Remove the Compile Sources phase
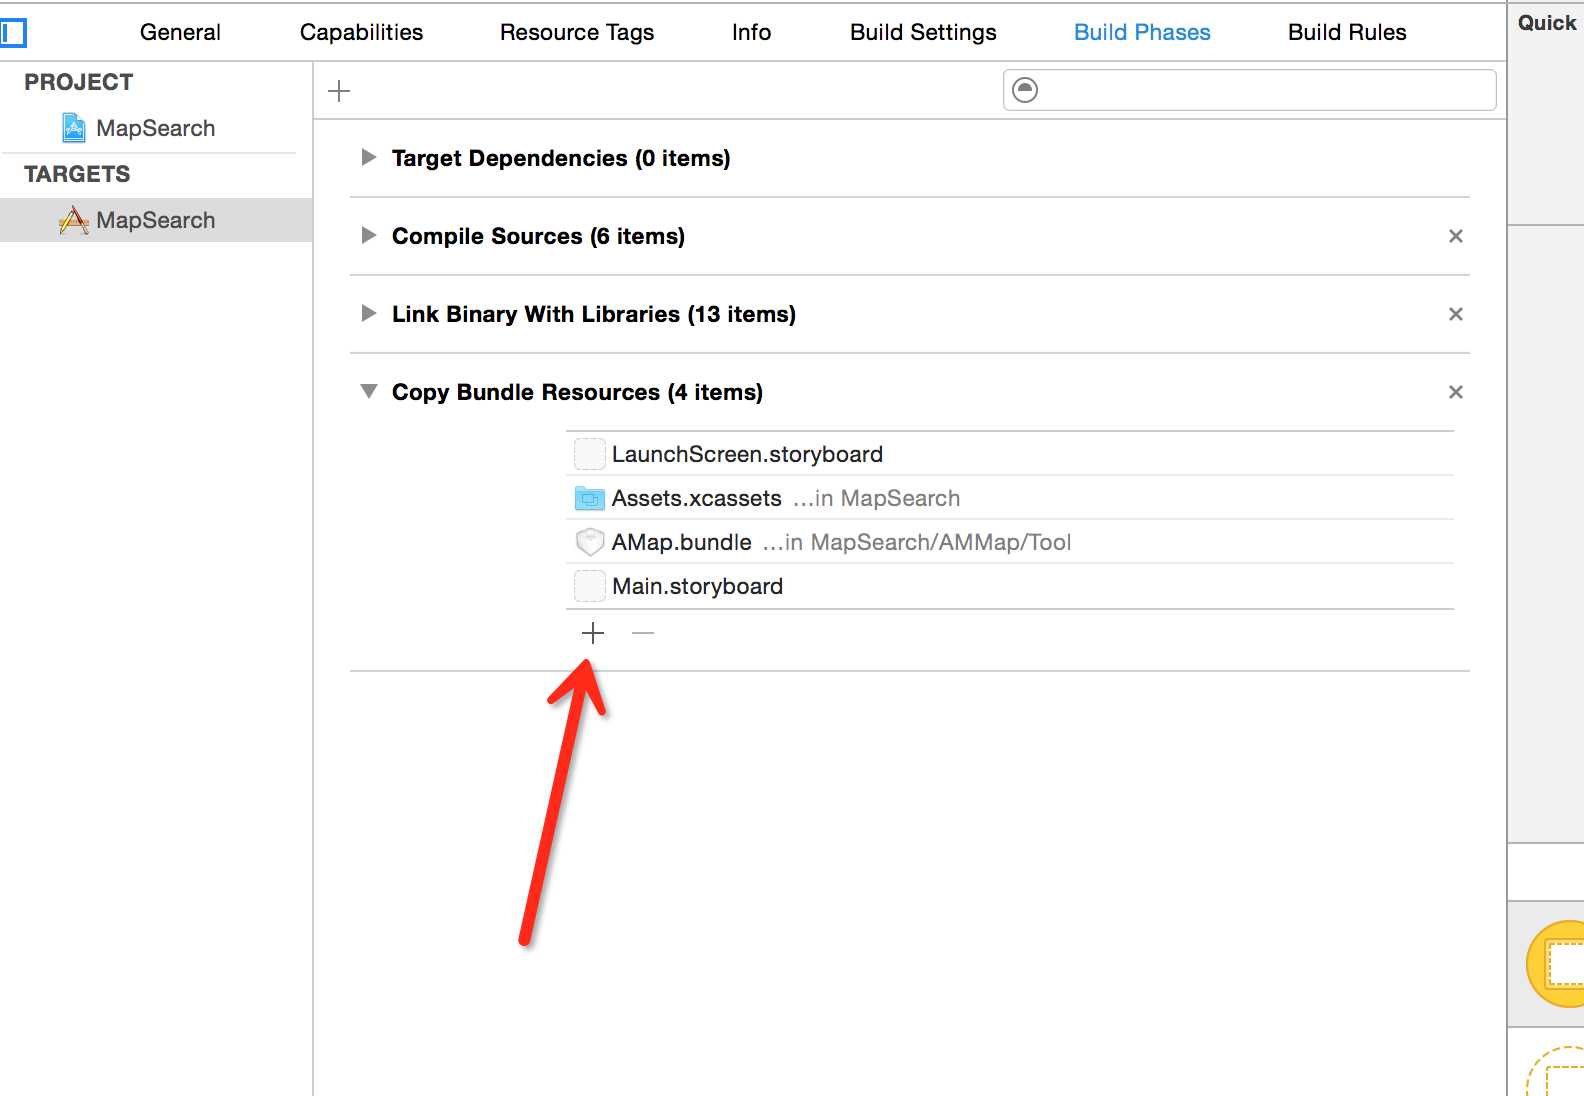Image resolution: width=1584 pixels, height=1096 pixels. coord(1455,236)
